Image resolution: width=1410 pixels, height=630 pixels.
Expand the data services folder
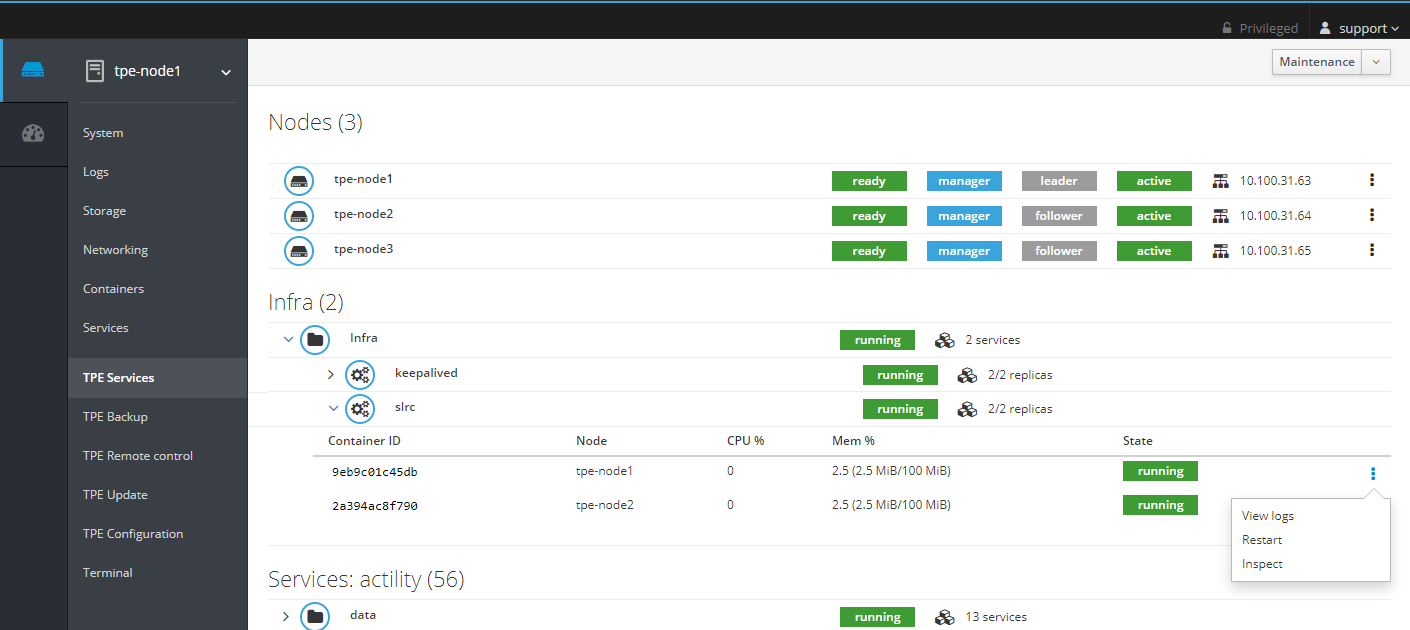[286, 616]
